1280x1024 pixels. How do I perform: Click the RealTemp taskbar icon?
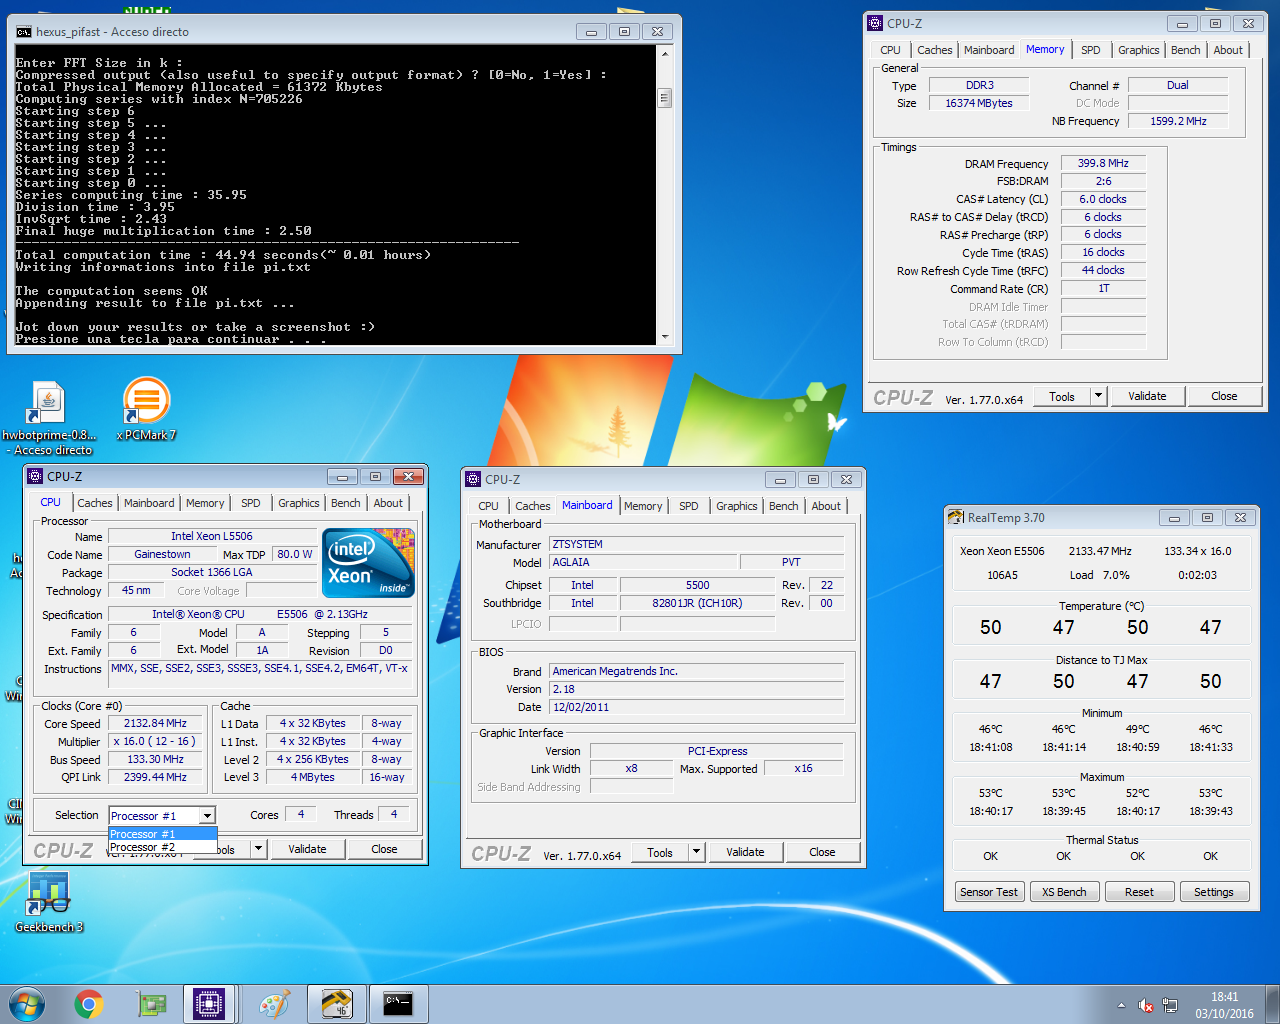click(x=337, y=1004)
